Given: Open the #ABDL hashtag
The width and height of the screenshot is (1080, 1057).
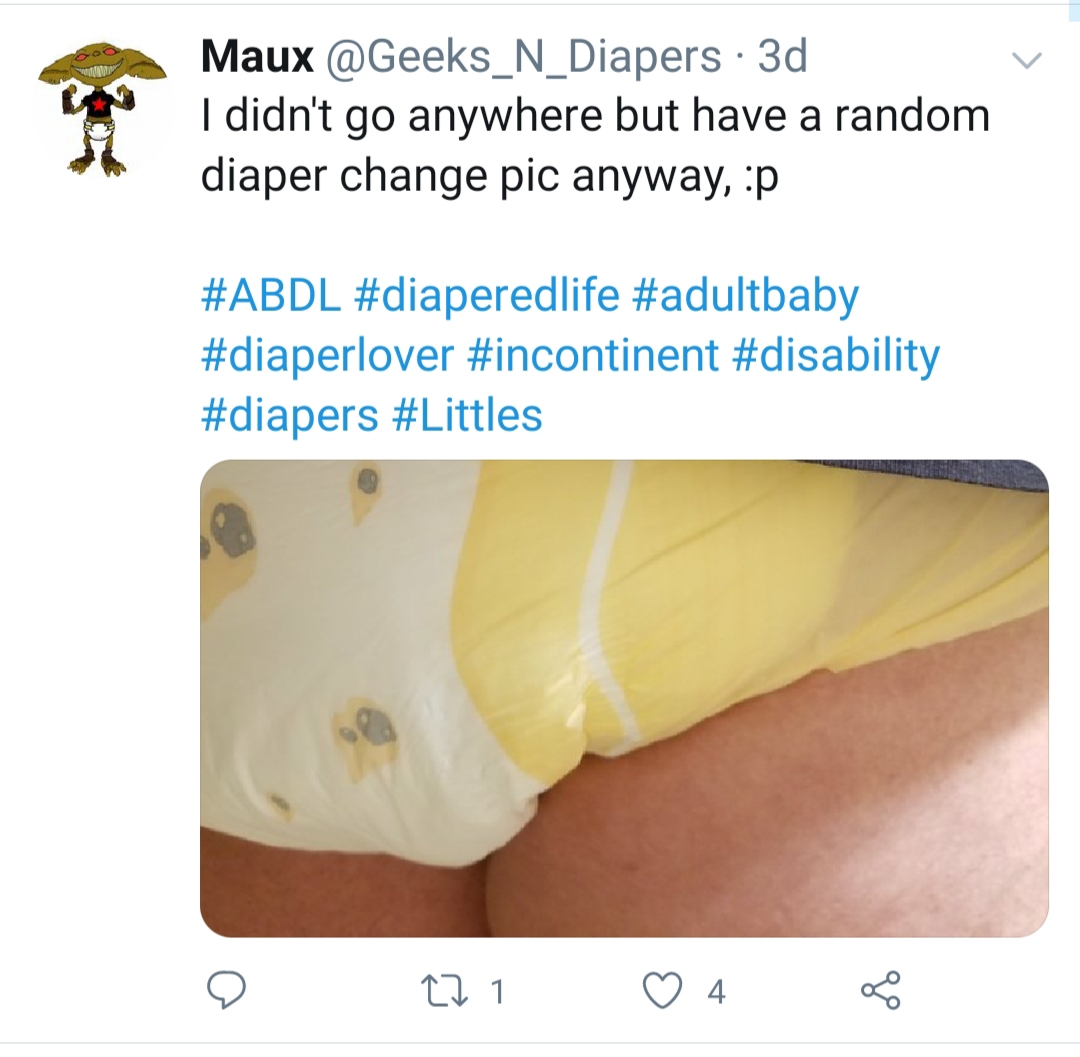Looking at the screenshot, I should 271,295.
